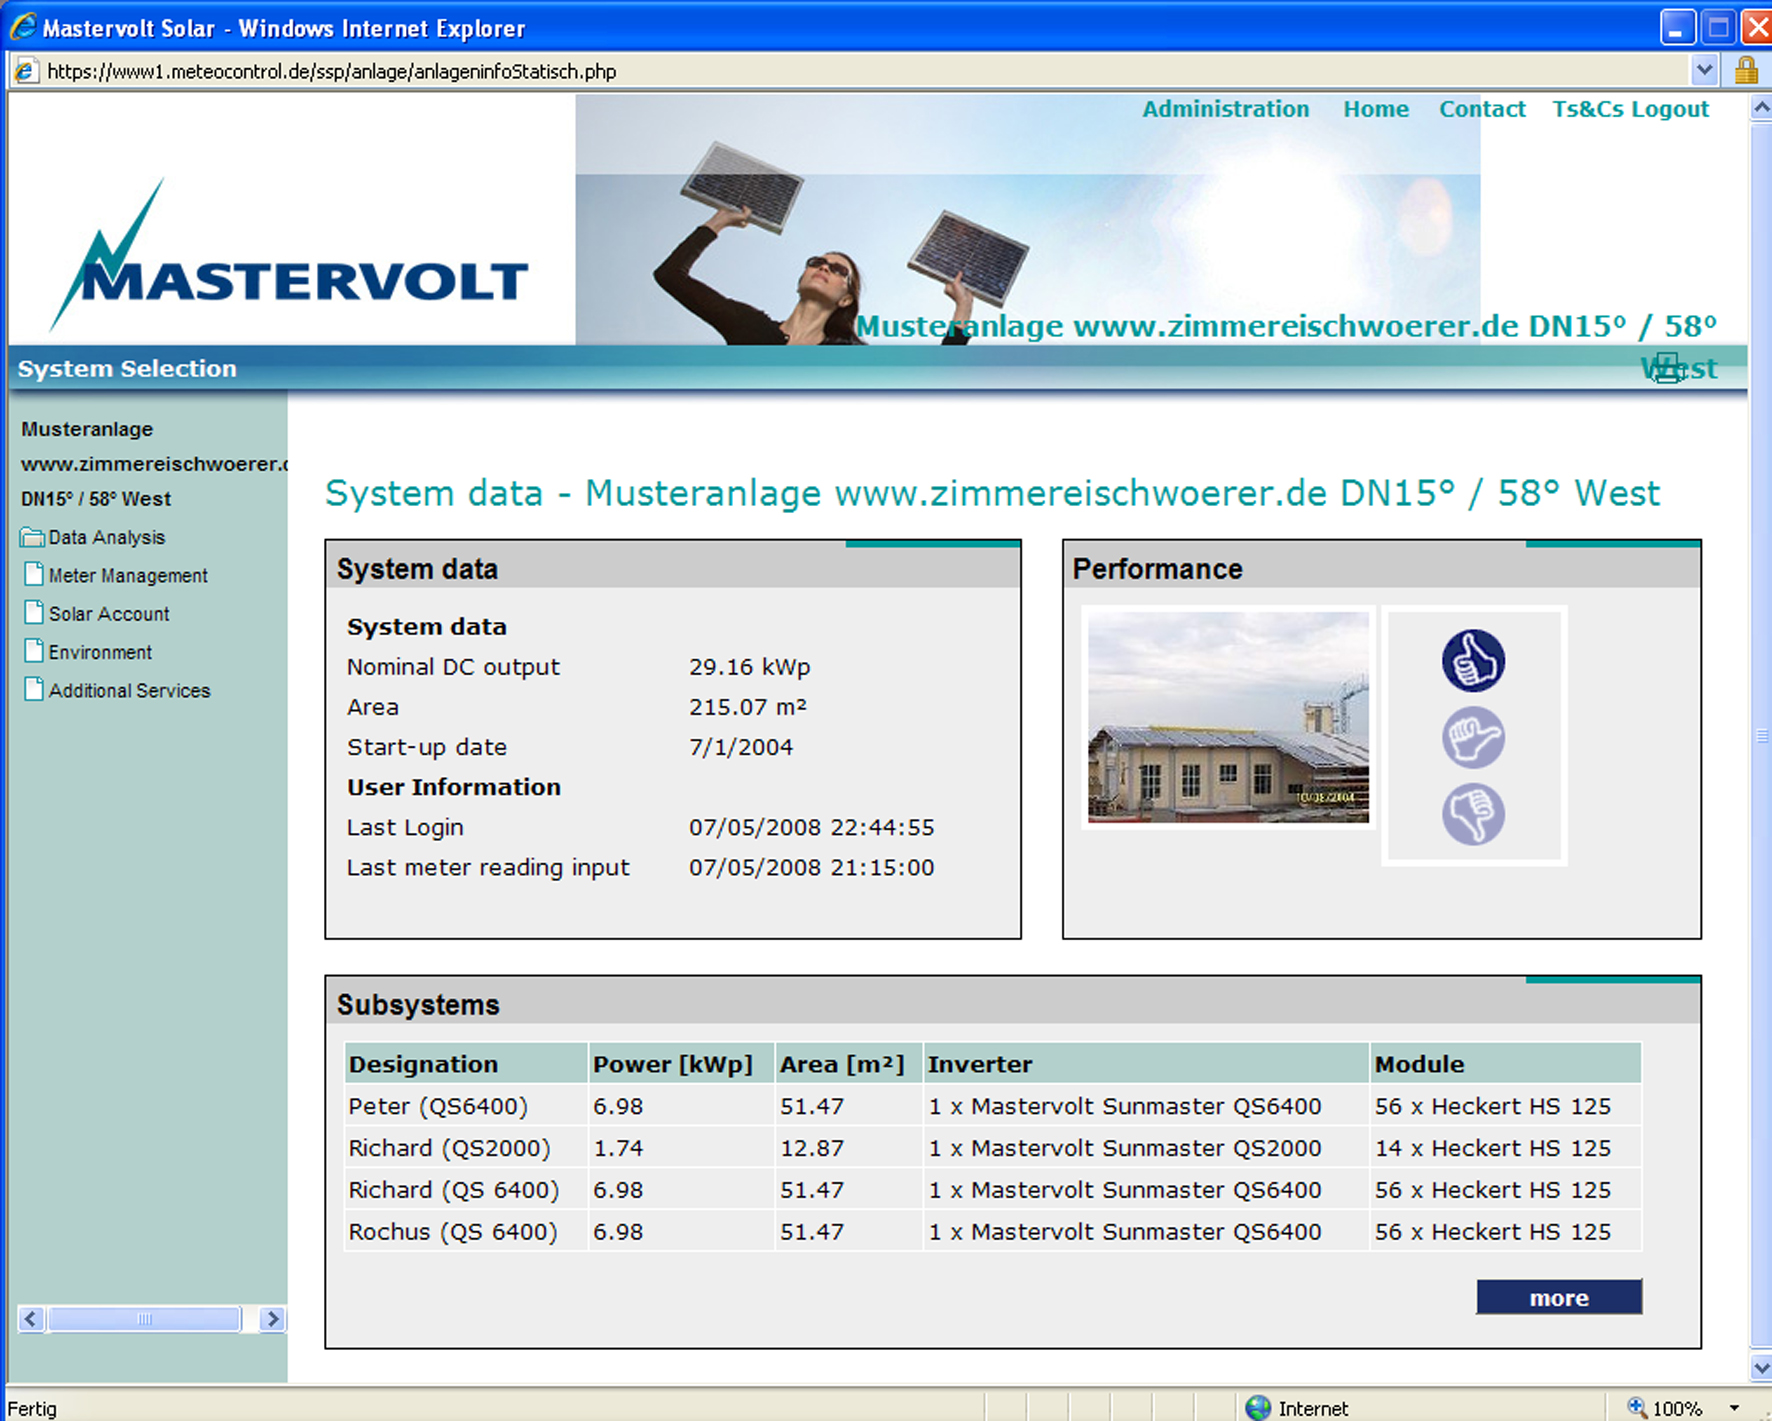Image resolution: width=1772 pixels, height=1421 pixels.
Task: Click the last login timestamp 22:44:55
Action: click(x=811, y=827)
